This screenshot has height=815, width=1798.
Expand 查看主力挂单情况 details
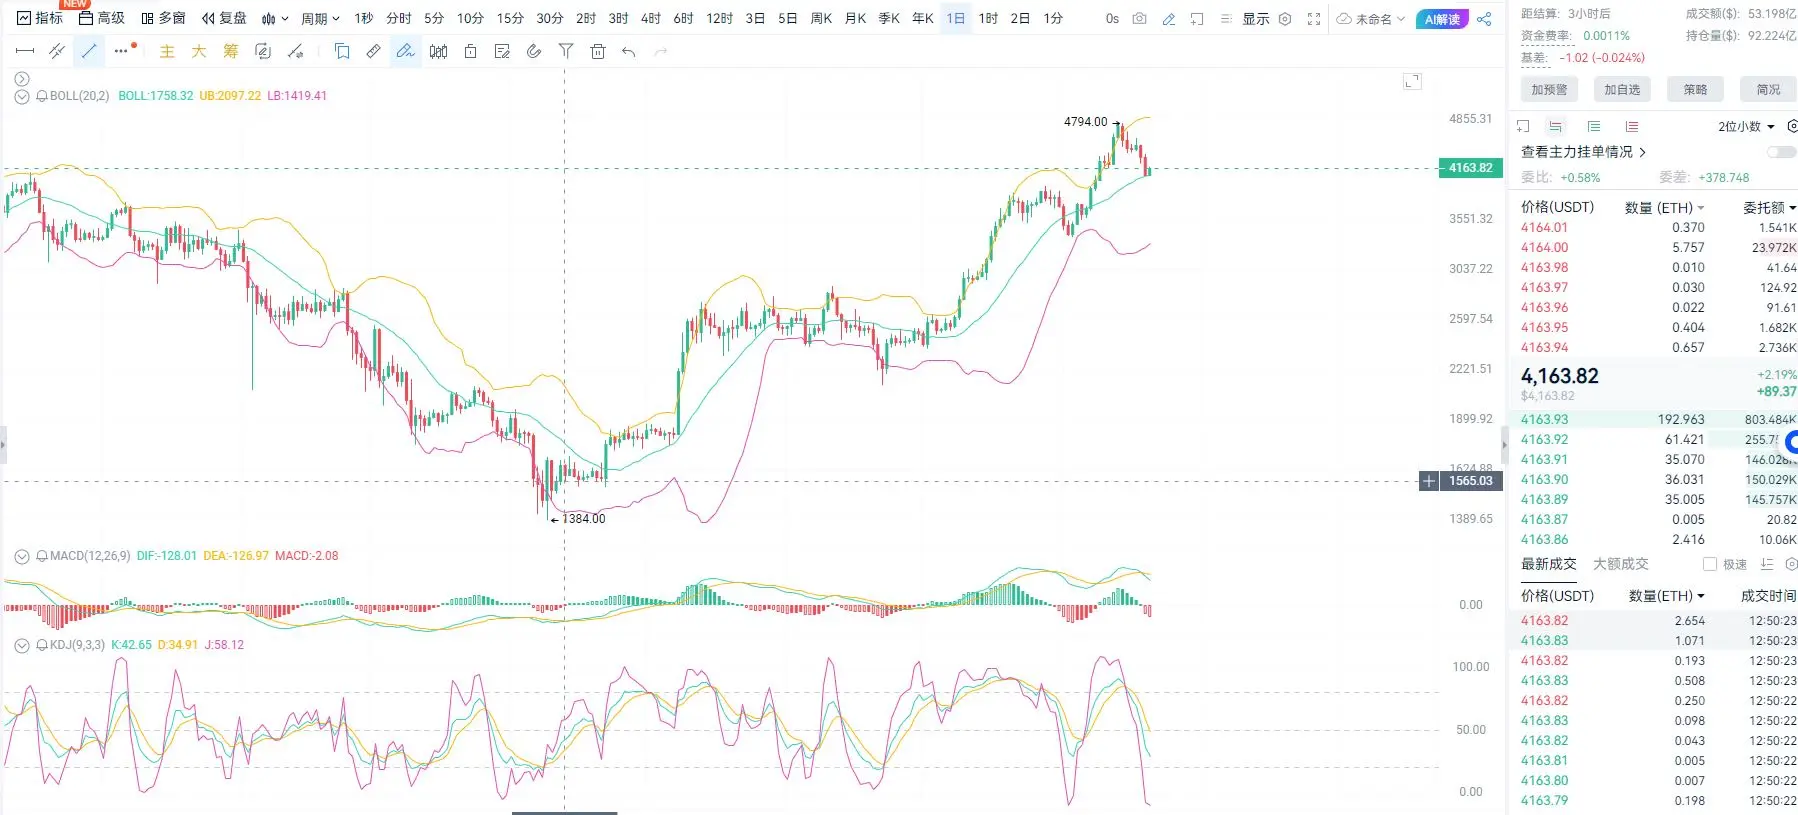[x=1584, y=152]
